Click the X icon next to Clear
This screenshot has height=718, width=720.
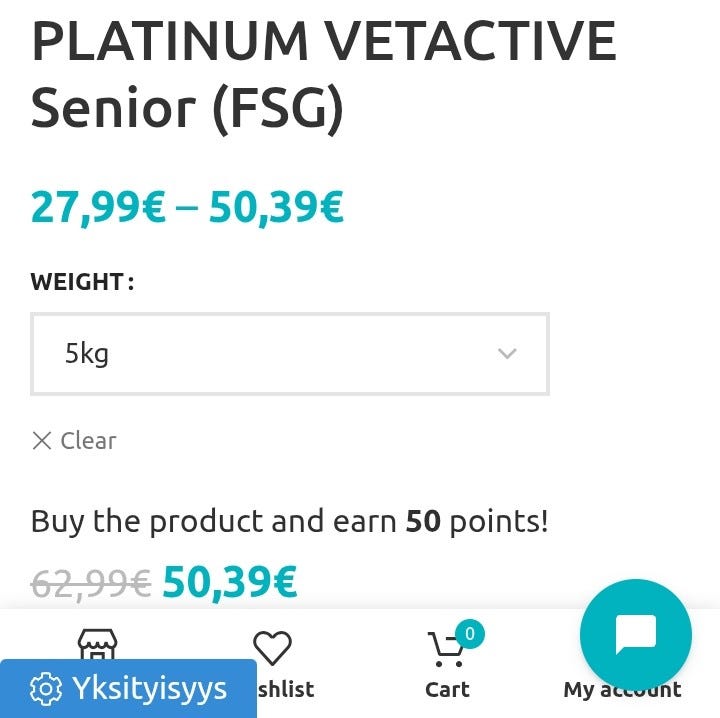(x=42, y=441)
